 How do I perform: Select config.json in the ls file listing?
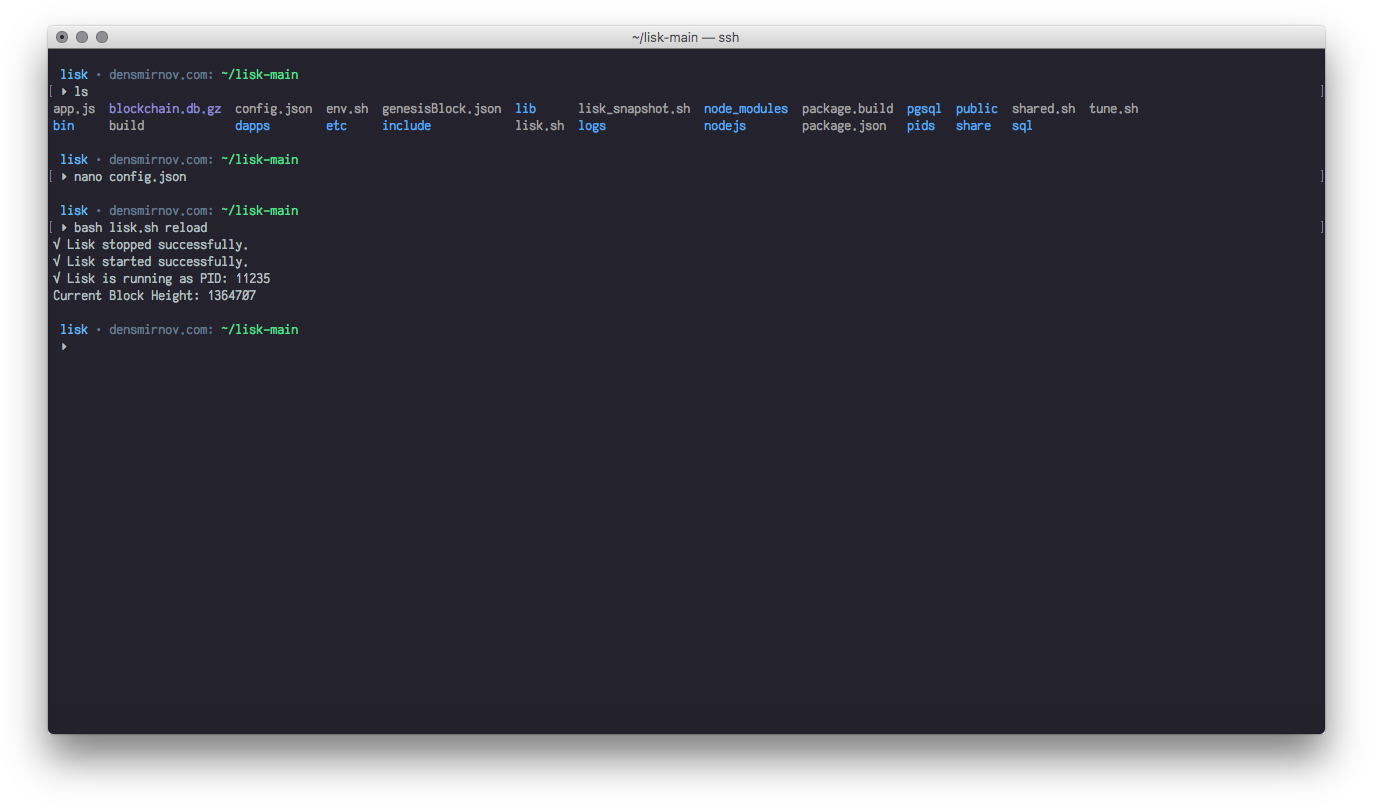(274, 109)
